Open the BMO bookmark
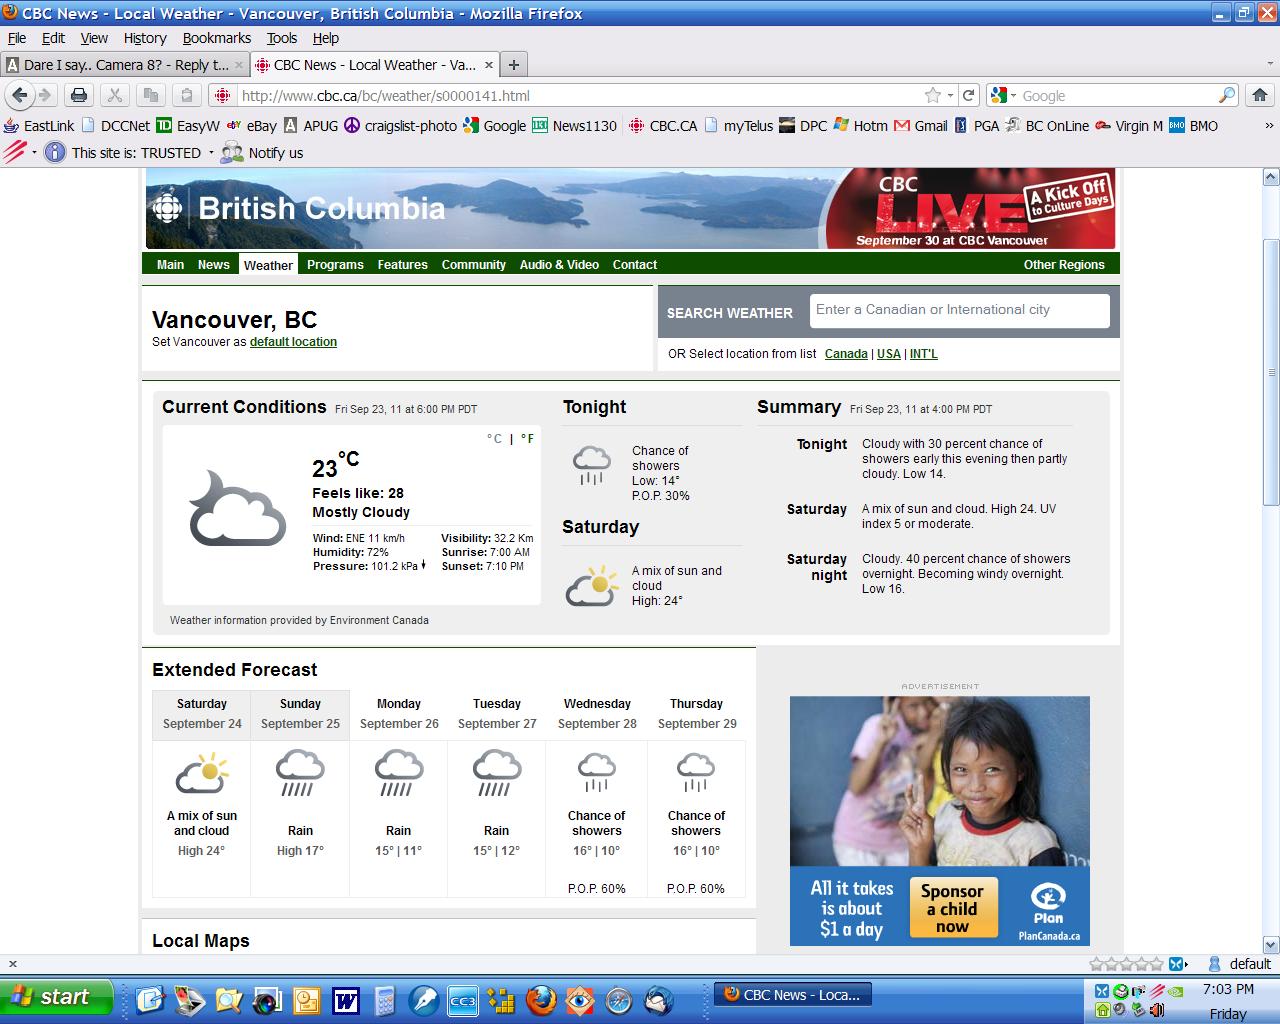1280x1024 pixels. click(x=1193, y=125)
